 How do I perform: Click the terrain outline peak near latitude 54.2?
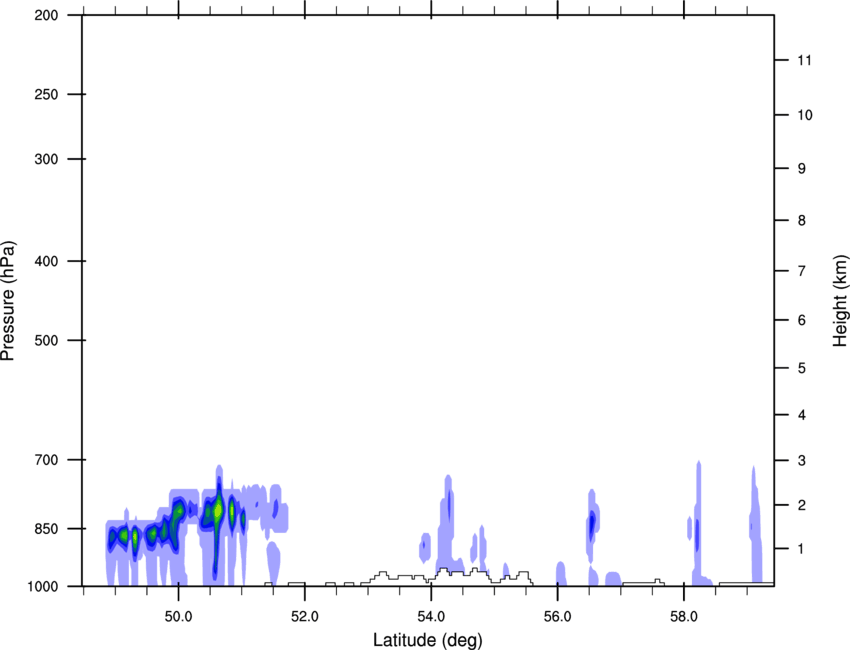[443, 570]
